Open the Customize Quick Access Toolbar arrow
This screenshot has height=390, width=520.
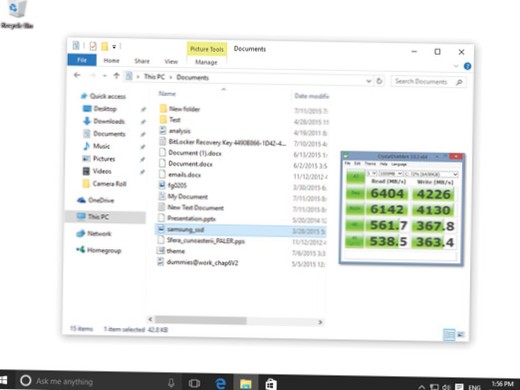tap(114, 47)
